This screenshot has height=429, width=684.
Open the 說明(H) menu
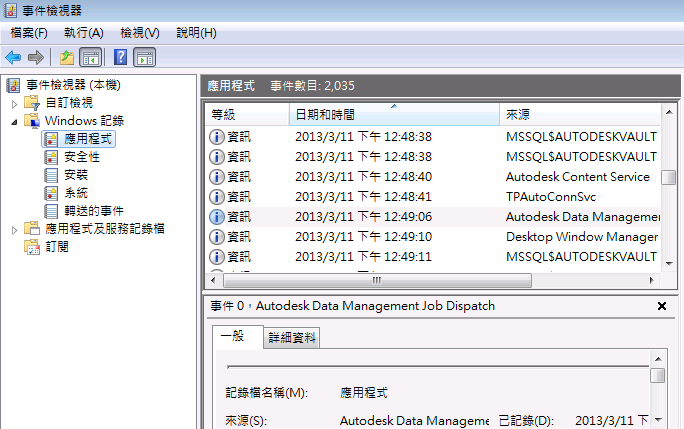coord(196,33)
